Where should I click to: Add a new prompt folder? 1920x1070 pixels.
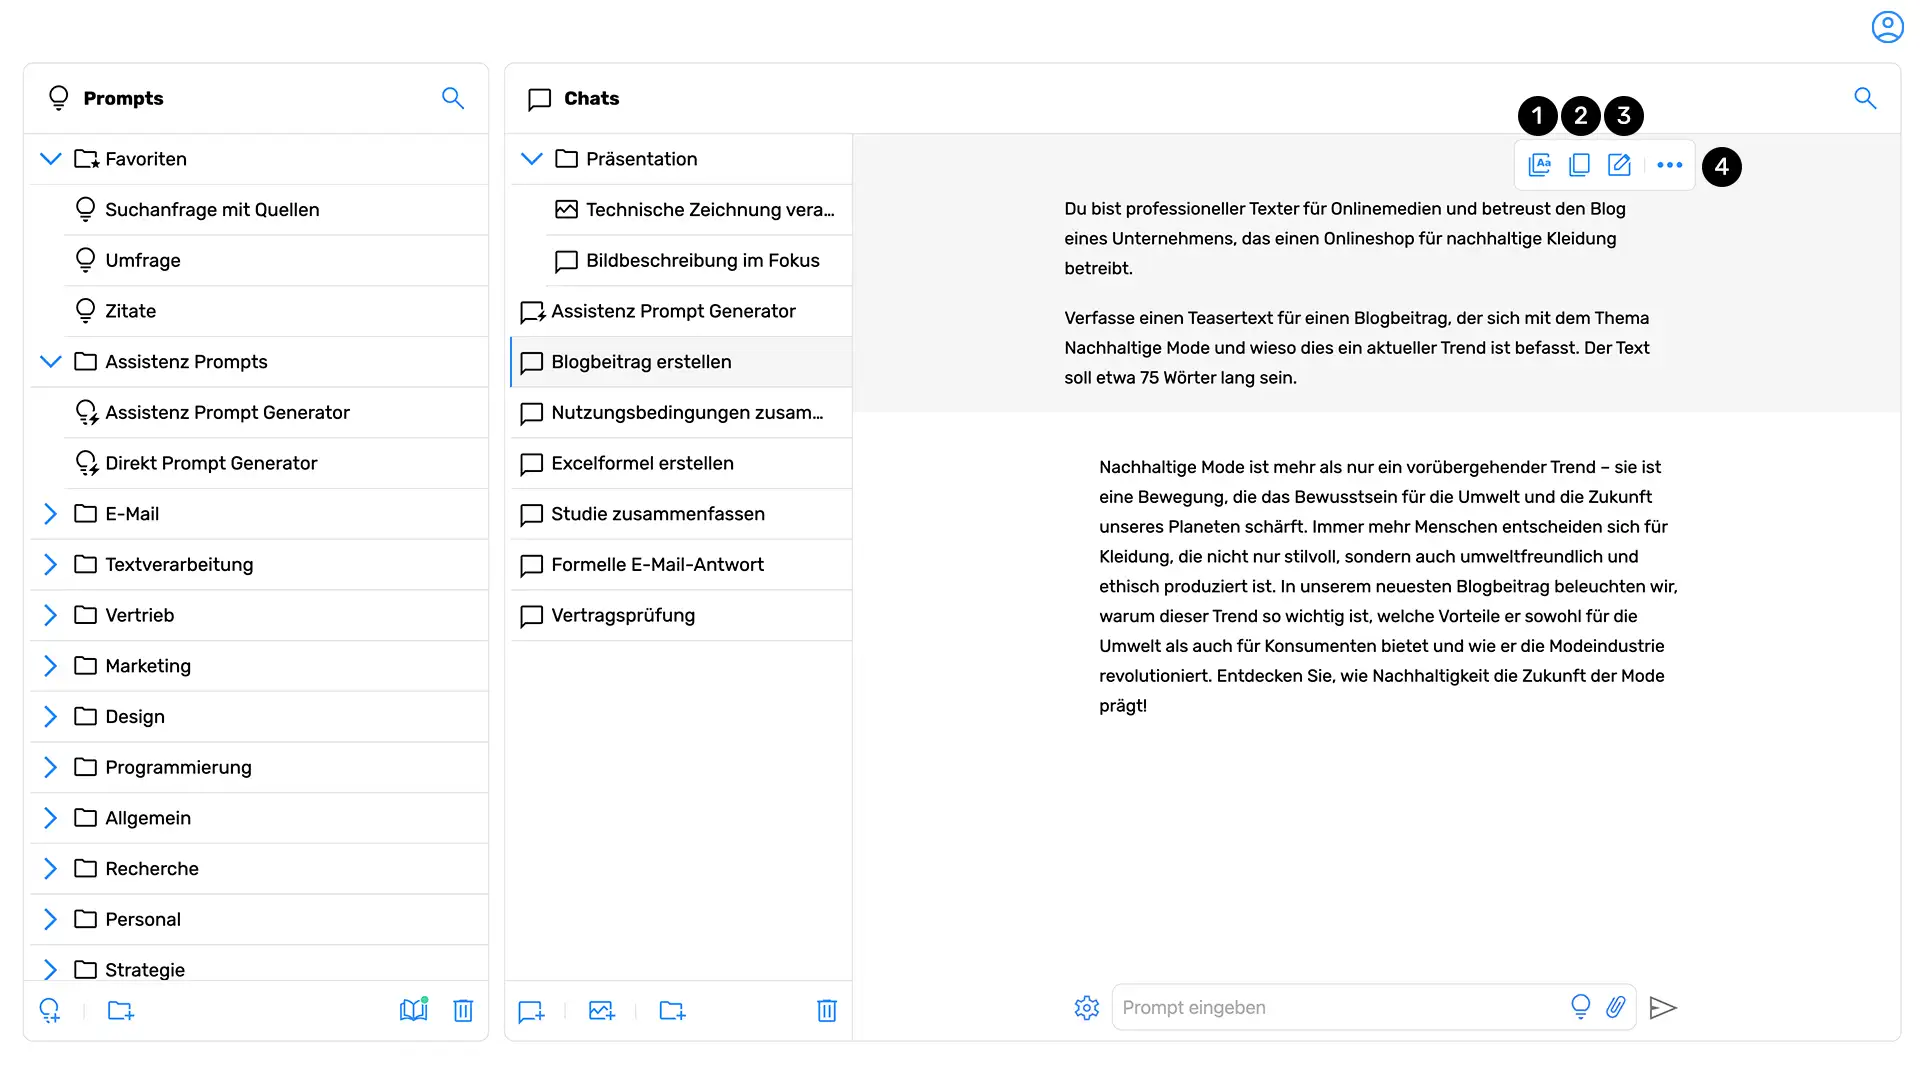[x=121, y=1010]
